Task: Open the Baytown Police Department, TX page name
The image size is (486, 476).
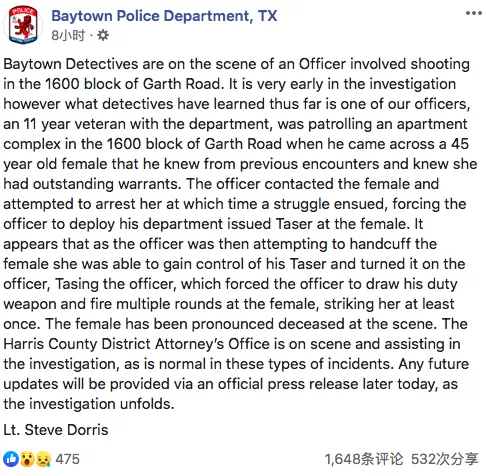Action: pos(164,16)
